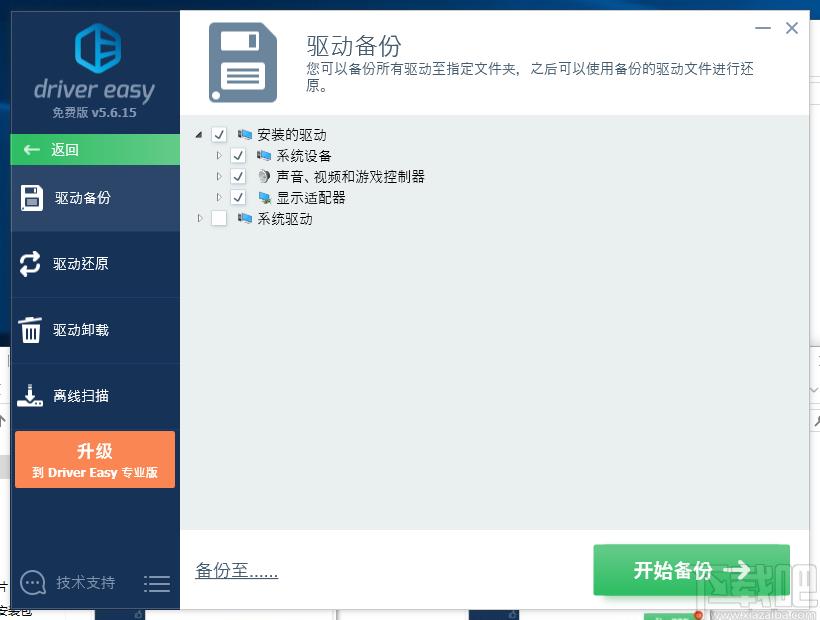
Task: Click the speaker icon for 声音、视频和游戏控制器
Action: [264, 177]
